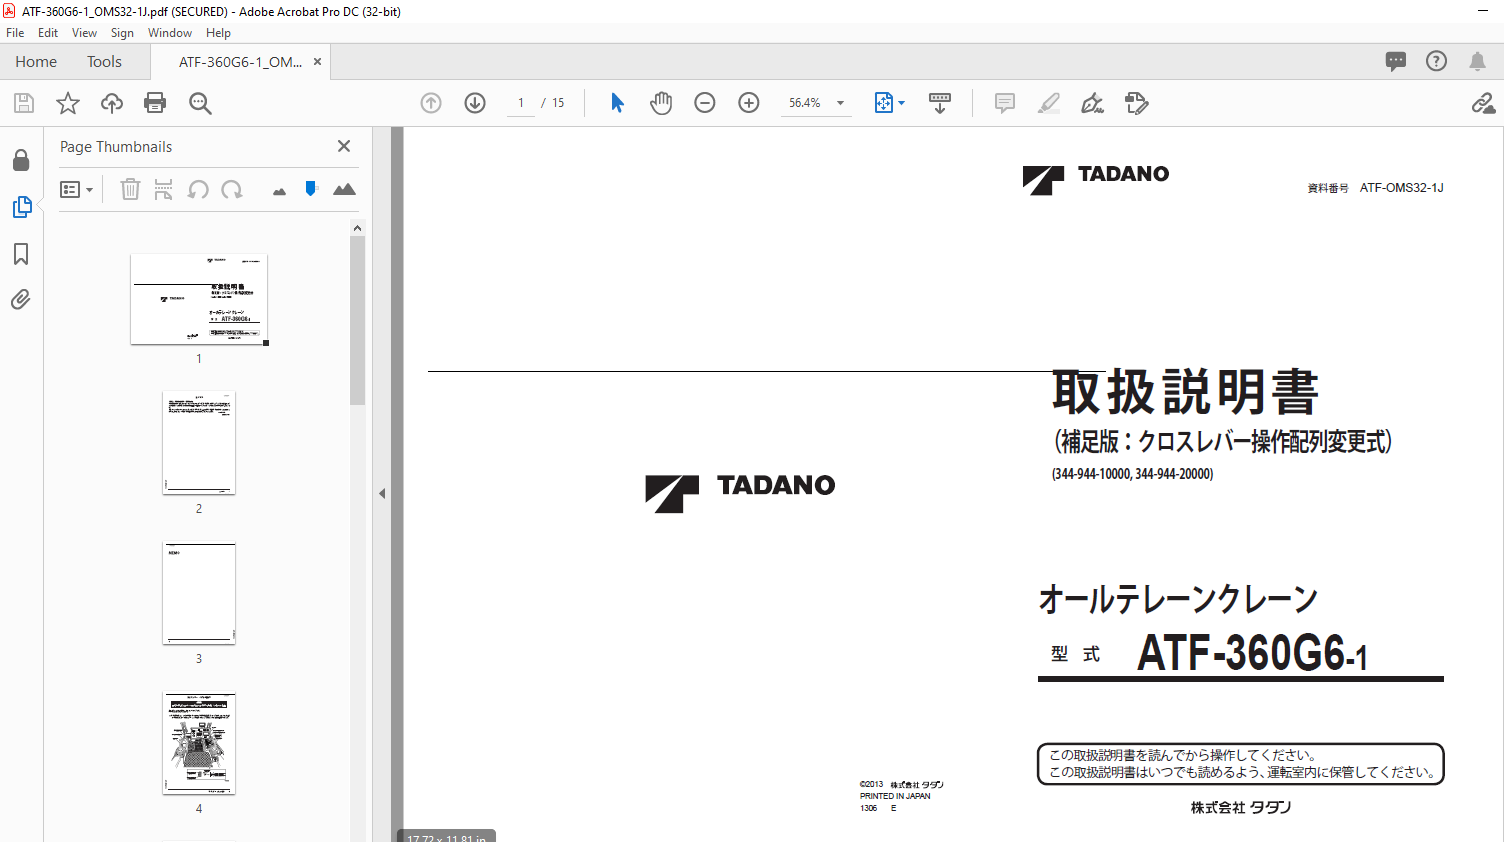Close the Page Thumbnails panel
The image size is (1504, 842).
(x=344, y=146)
